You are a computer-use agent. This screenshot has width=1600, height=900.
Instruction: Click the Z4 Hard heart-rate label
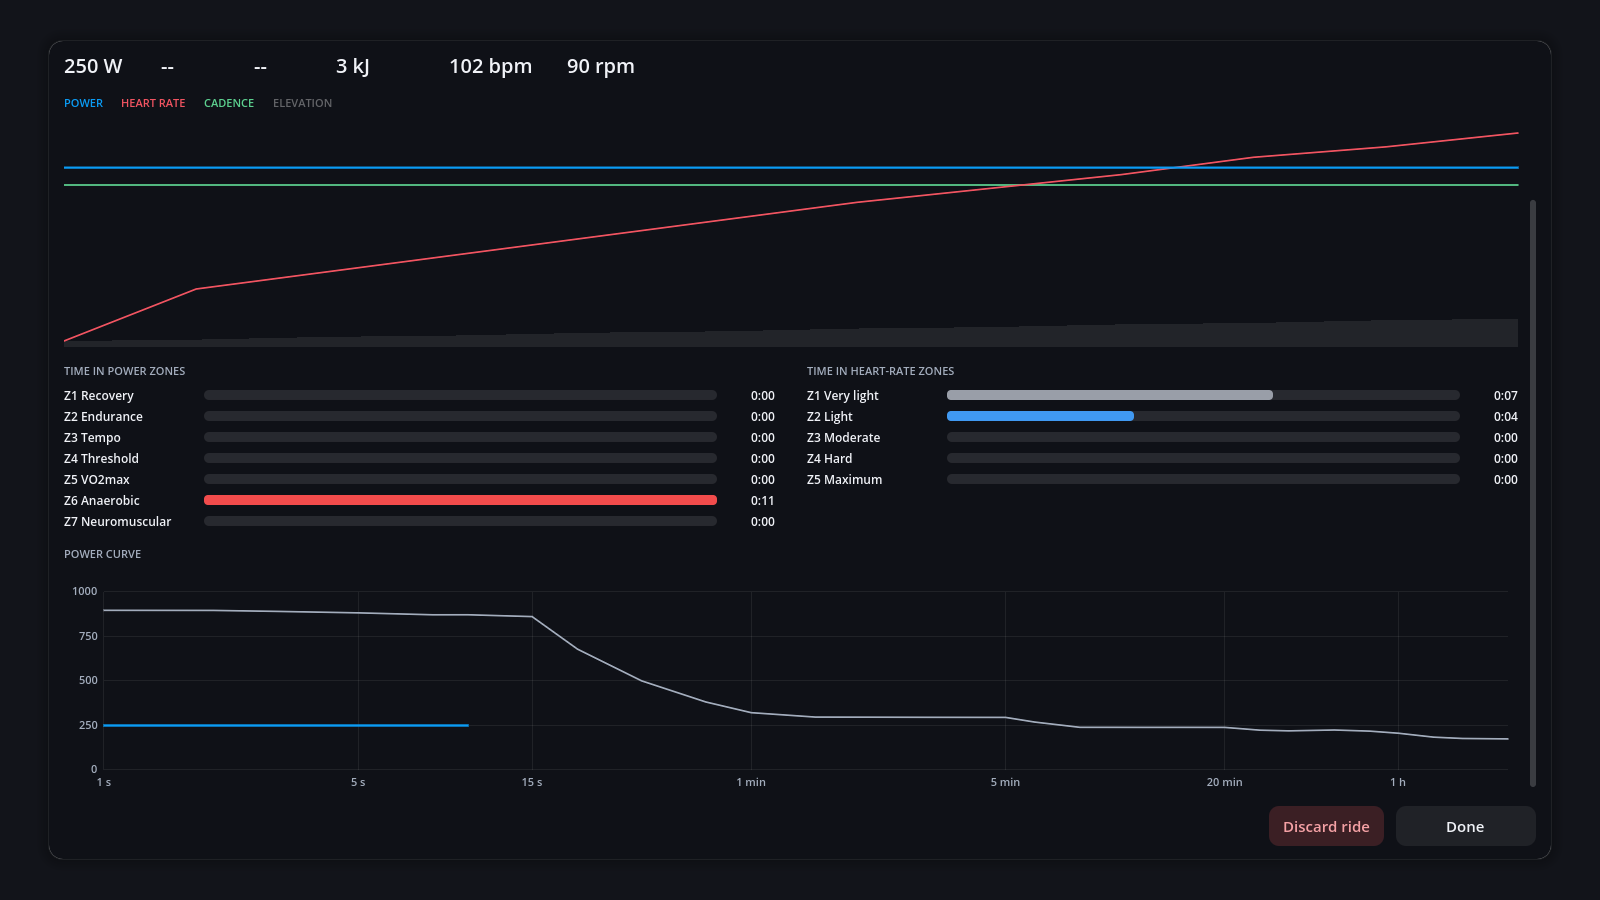pos(830,459)
